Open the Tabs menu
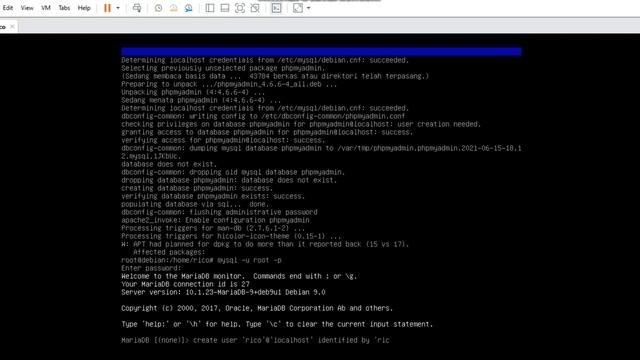Screen dimensions: 640x360 click(x=64, y=8)
